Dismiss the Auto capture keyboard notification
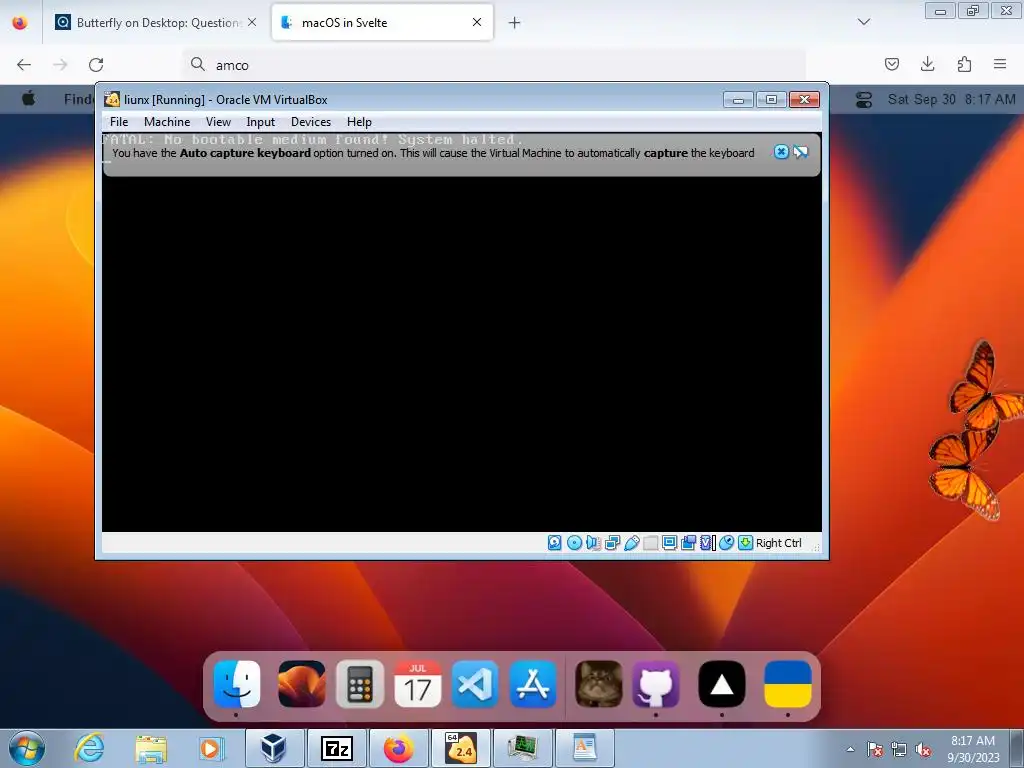Image resolution: width=1024 pixels, height=768 pixels. pyautogui.click(x=781, y=152)
